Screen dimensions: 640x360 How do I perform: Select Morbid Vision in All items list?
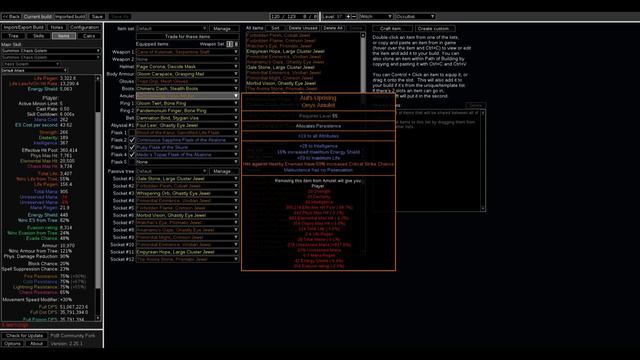pos(281,83)
